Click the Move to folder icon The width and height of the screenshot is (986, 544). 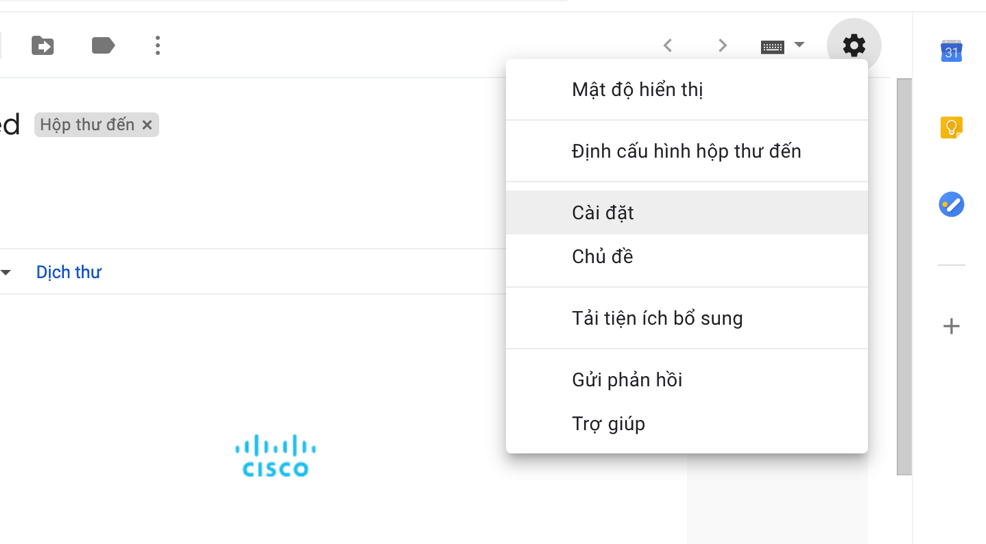coord(43,45)
